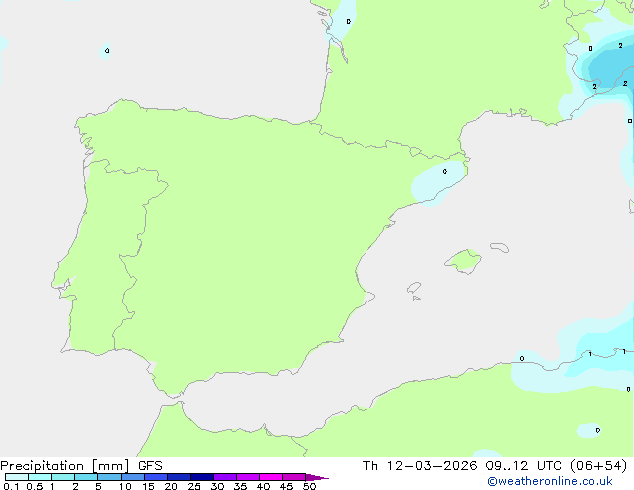Click the '0.5' legend label

tap(34, 486)
